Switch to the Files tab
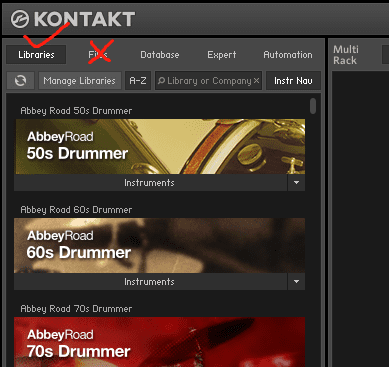389x367 pixels. (x=98, y=55)
